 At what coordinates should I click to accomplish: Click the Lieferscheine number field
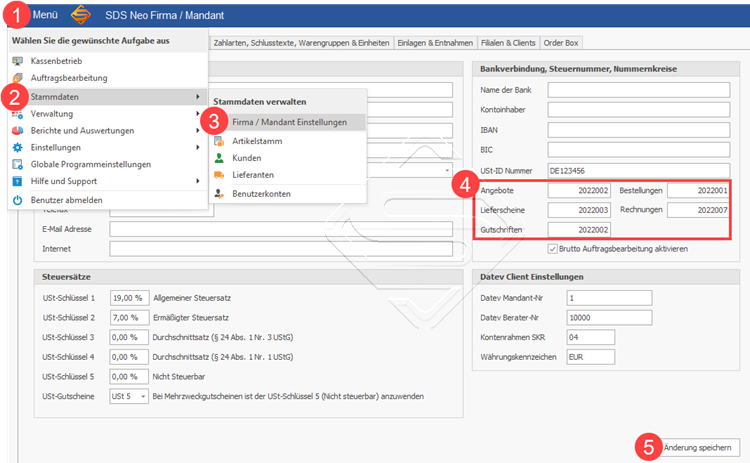pos(579,210)
